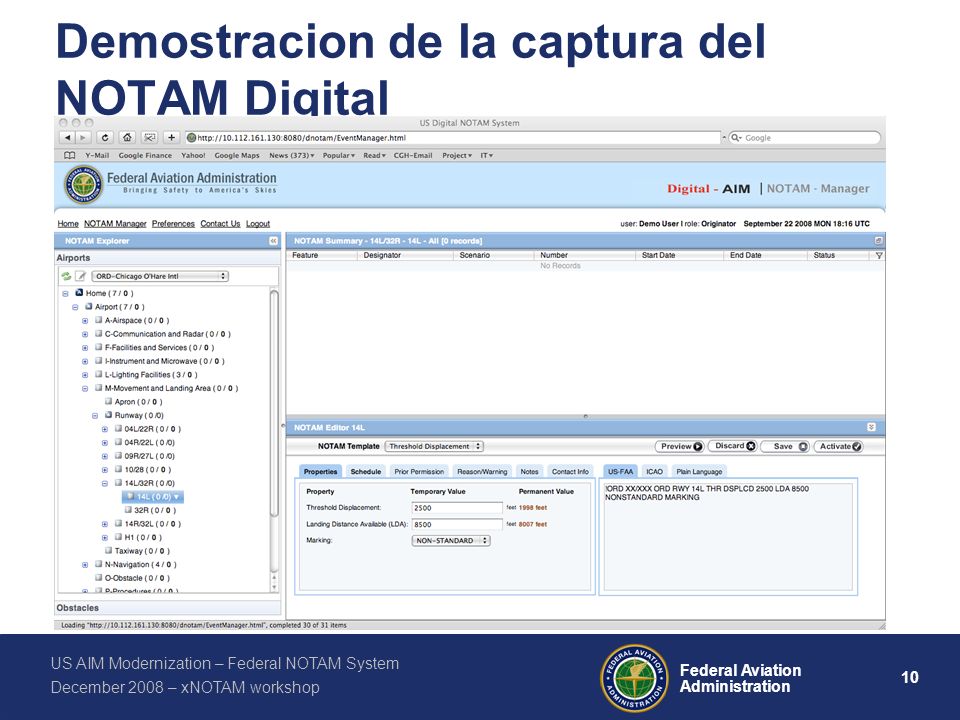The image size is (960, 720).
Task: Click the edit pencil icon beside airport selector
Action: point(80,276)
